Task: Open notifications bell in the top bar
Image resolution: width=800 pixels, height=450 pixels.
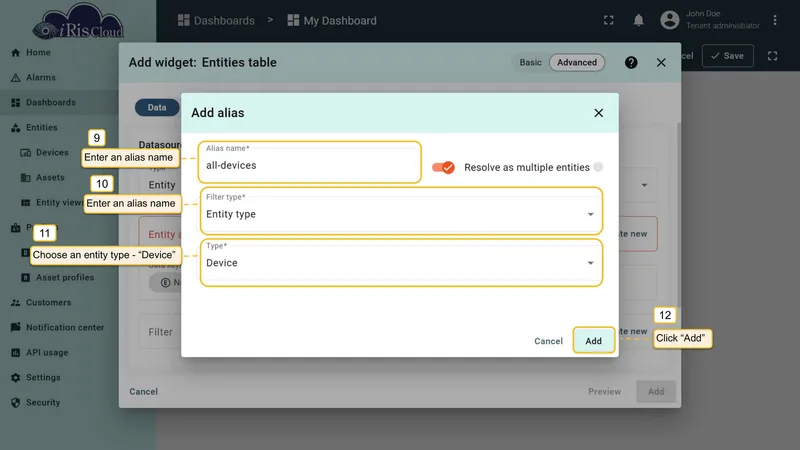Action: click(638, 20)
